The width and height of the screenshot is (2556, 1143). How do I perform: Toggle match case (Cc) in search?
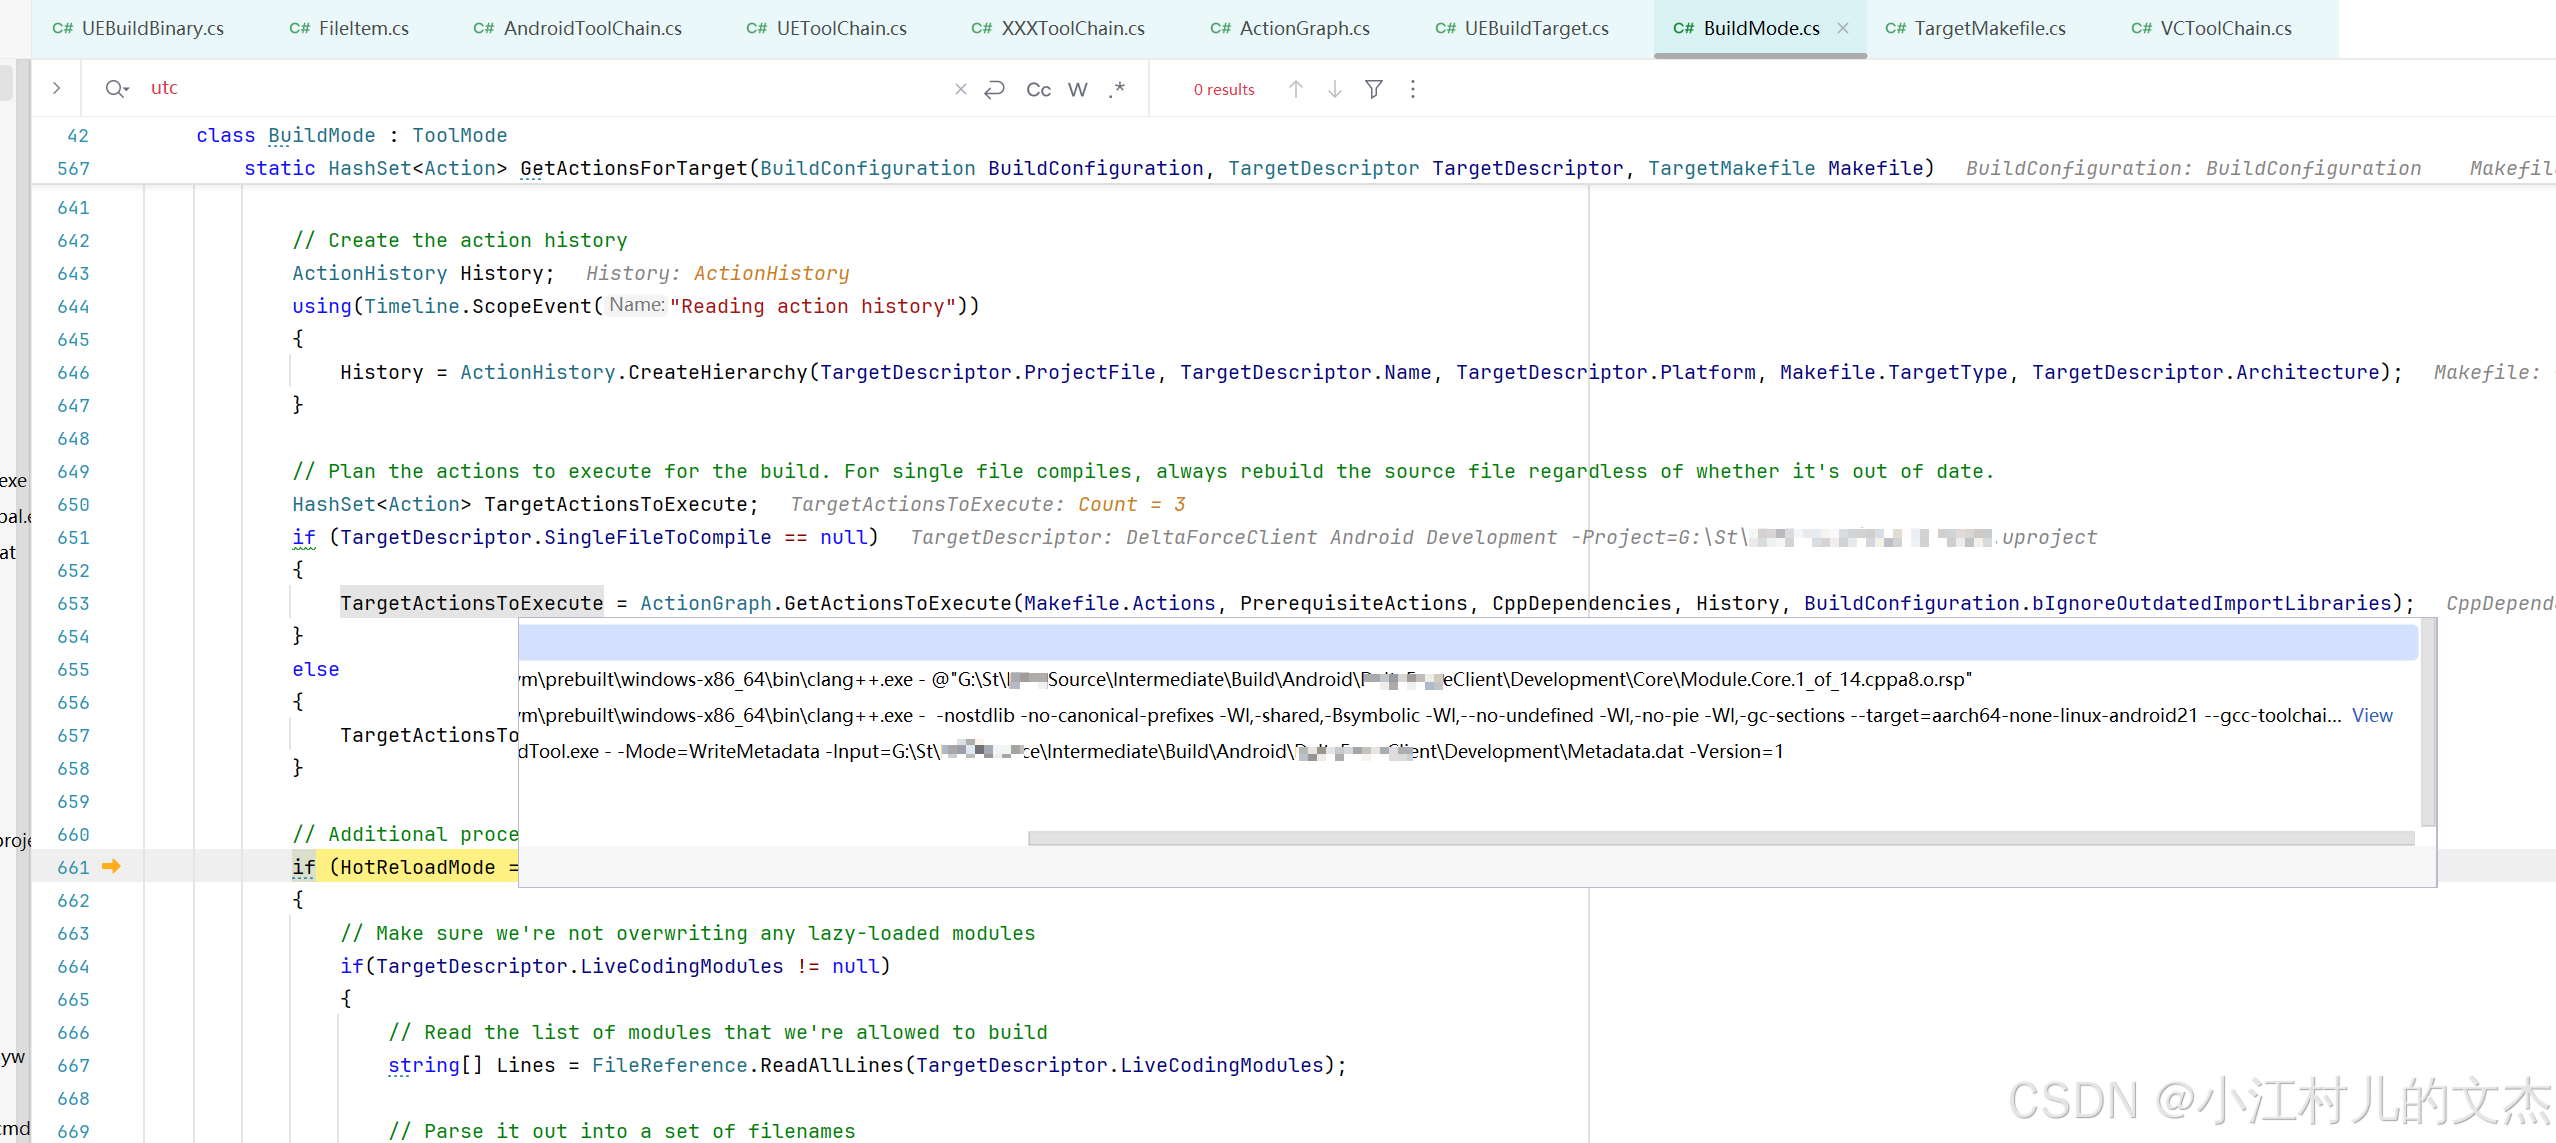pyautogui.click(x=1038, y=89)
